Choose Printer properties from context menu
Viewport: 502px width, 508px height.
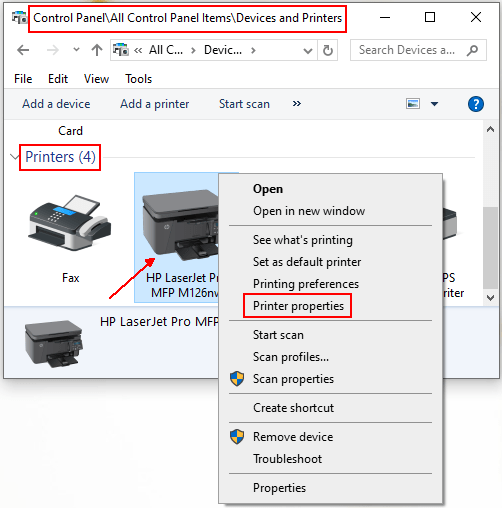[x=298, y=306]
